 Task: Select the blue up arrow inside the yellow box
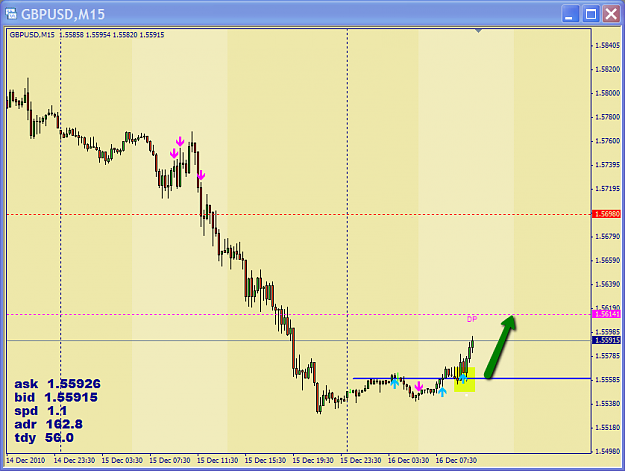click(x=463, y=378)
